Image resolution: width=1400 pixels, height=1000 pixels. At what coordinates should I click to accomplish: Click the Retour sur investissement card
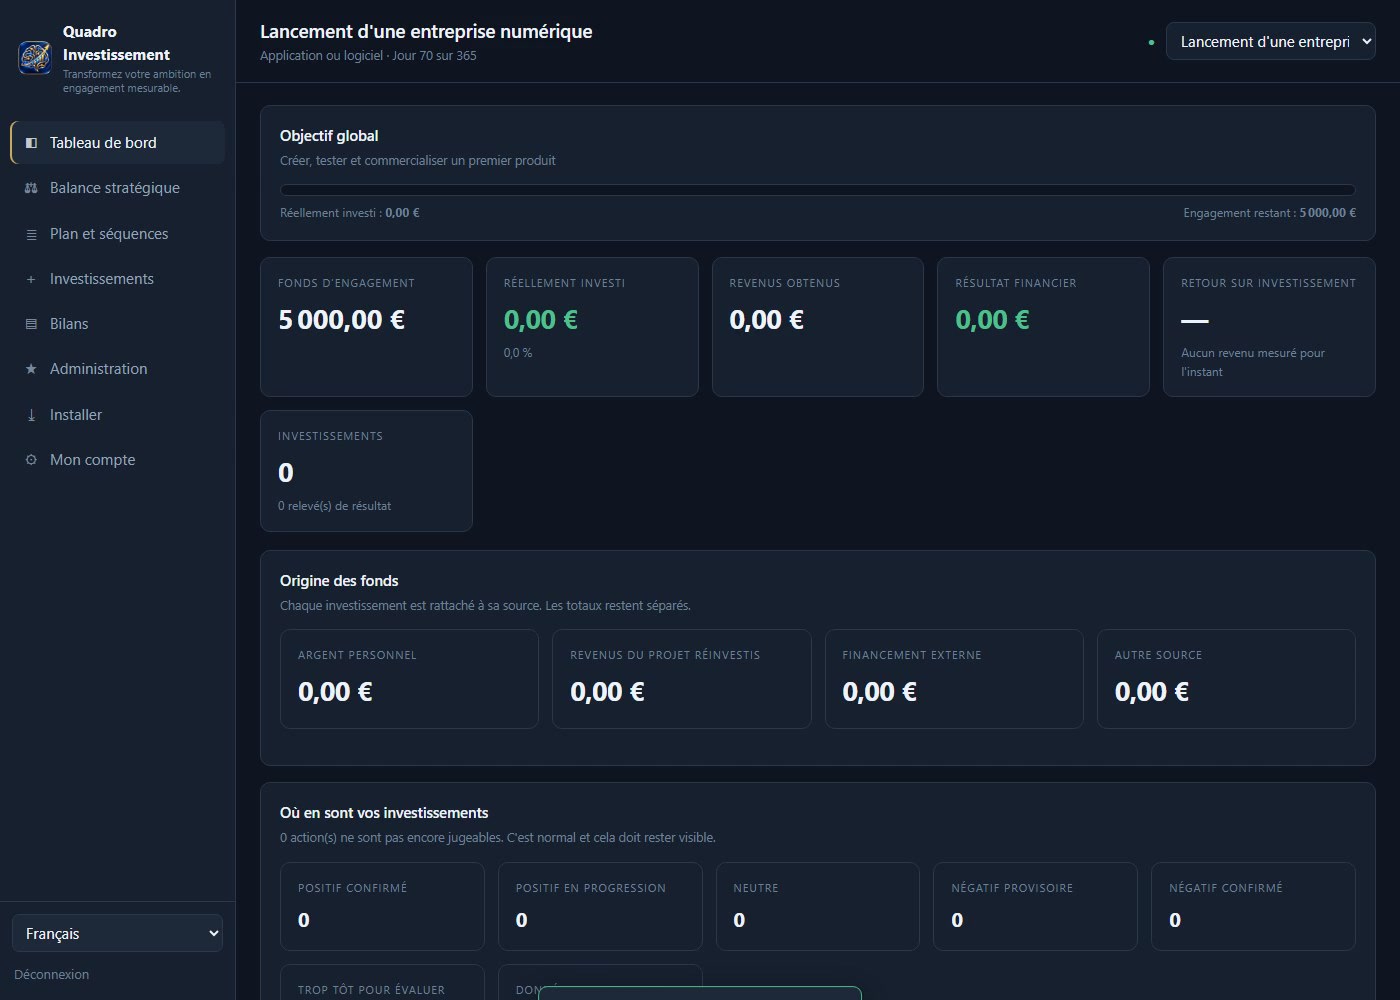[1269, 327]
